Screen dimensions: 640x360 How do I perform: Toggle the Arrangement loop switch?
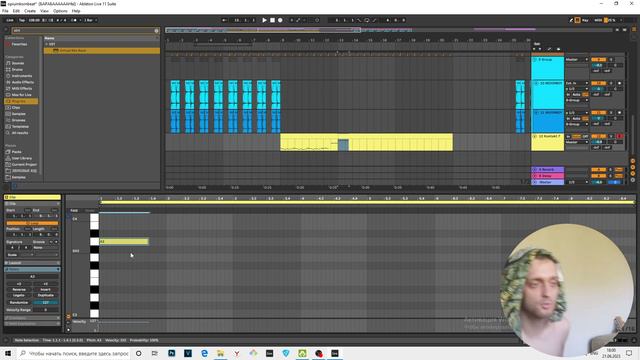(x=367, y=20)
